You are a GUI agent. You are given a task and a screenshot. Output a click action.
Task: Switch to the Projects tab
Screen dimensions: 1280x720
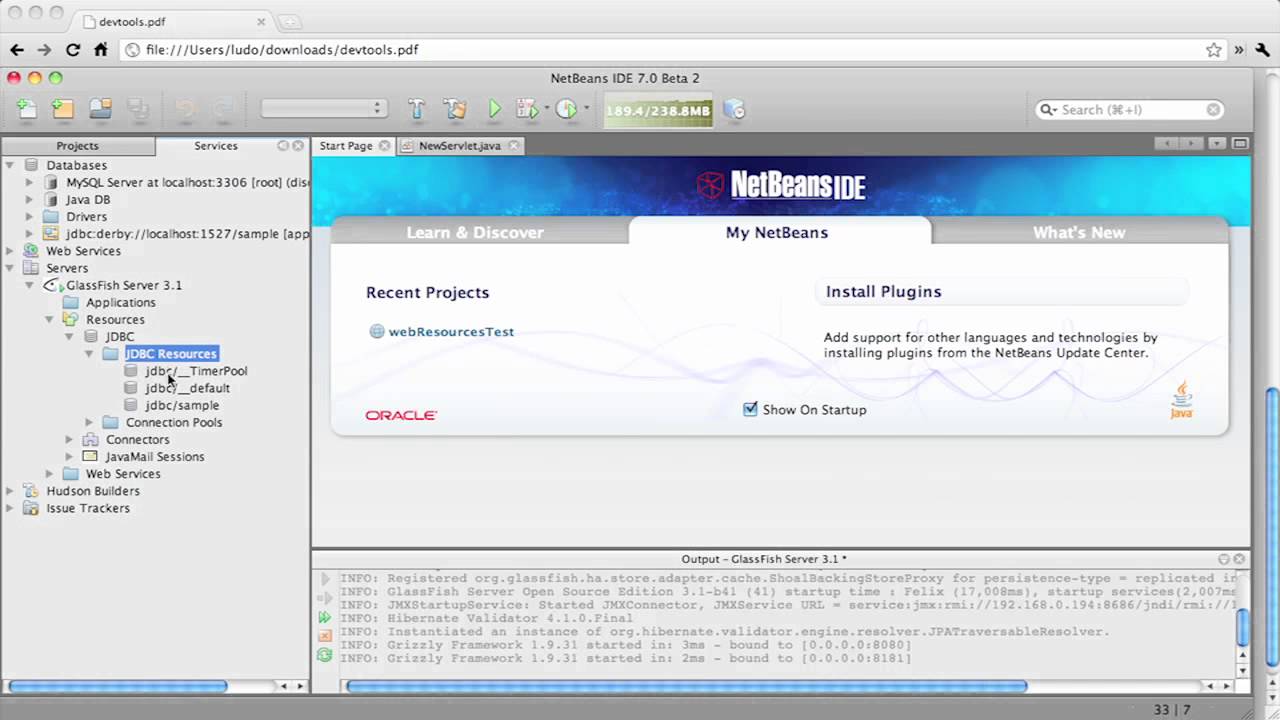click(x=77, y=146)
